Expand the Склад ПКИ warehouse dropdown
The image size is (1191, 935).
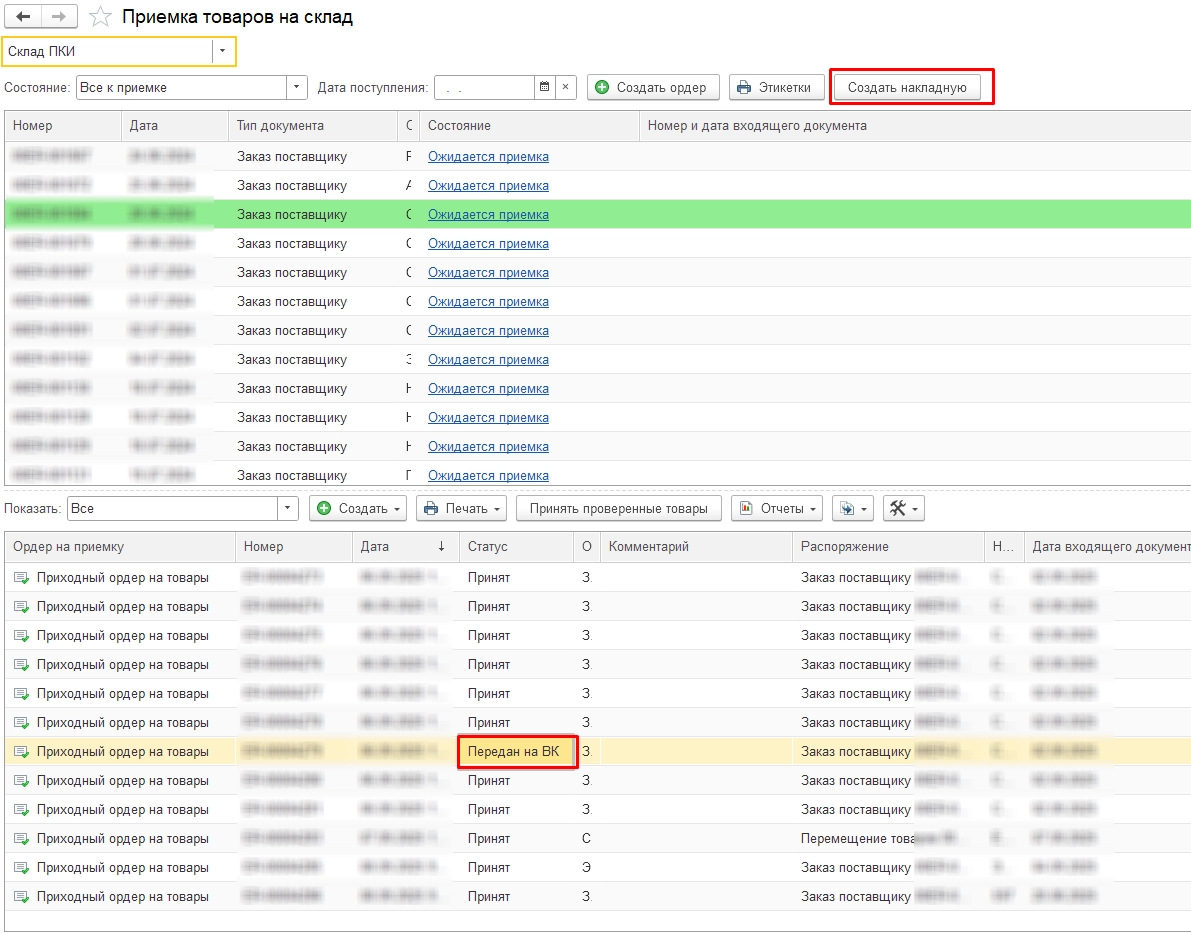[223, 52]
